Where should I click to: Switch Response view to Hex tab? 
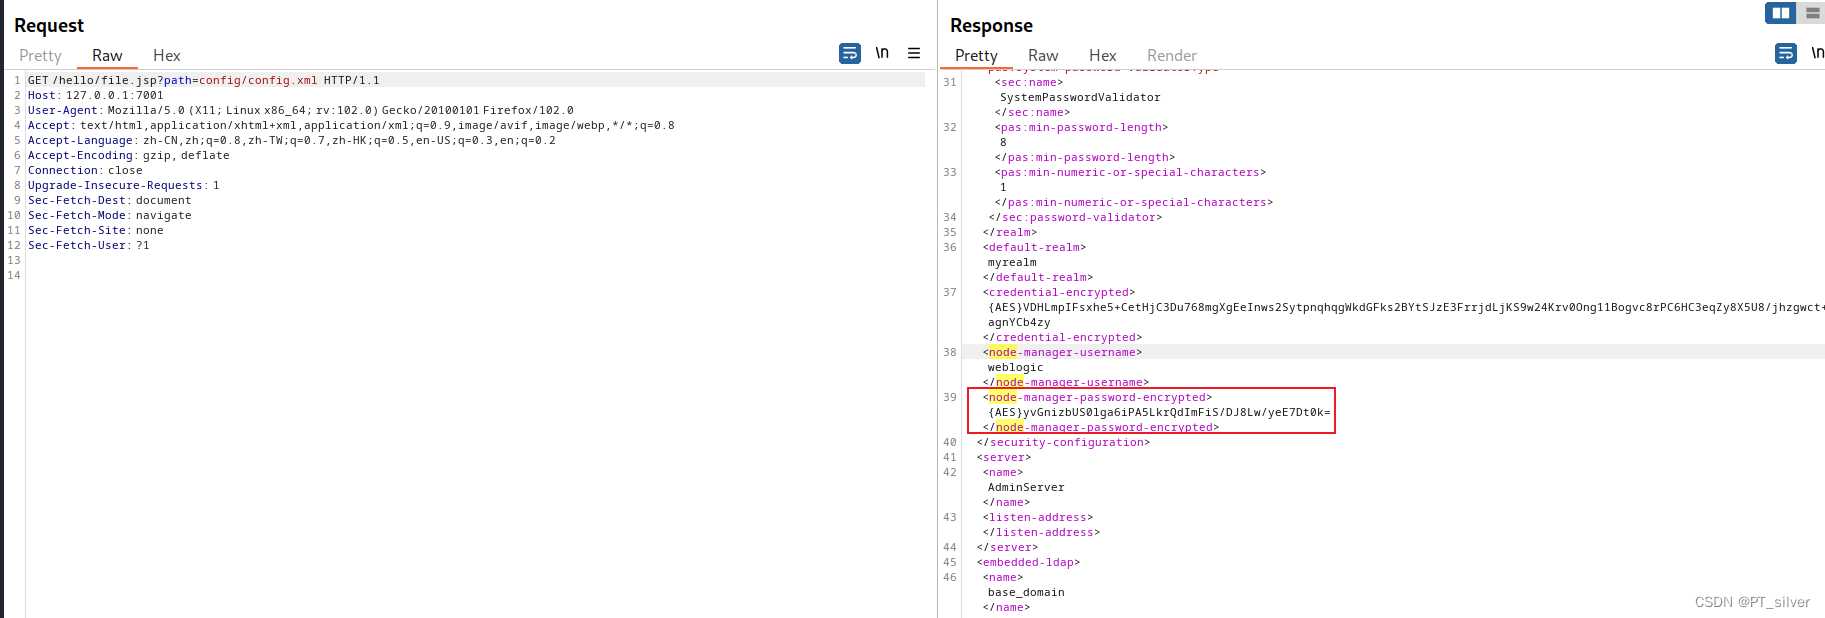pos(1102,56)
